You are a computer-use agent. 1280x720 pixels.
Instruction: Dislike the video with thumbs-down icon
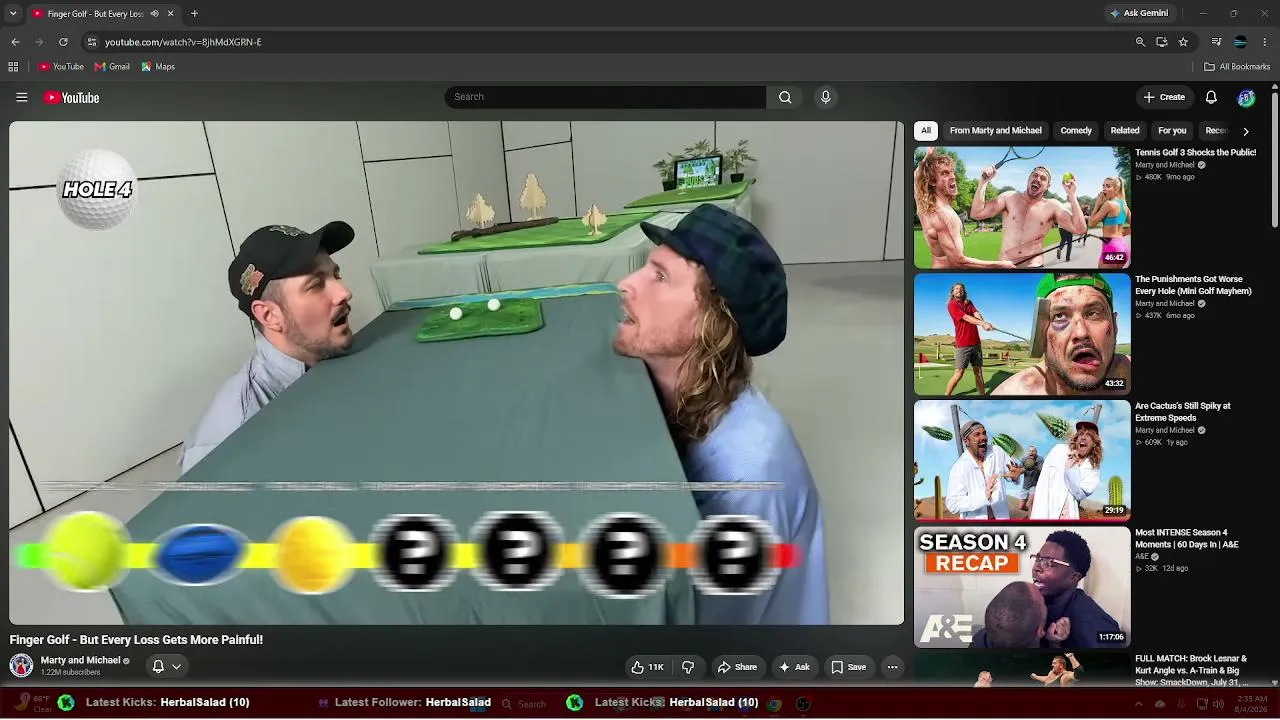click(688, 667)
